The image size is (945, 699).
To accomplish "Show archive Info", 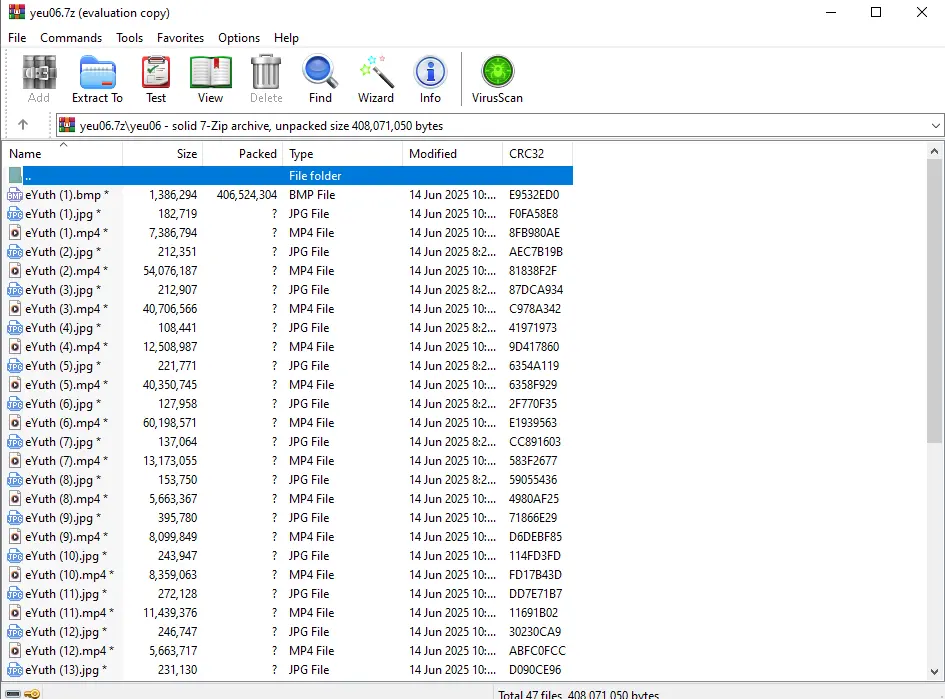I will click(x=430, y=80).
